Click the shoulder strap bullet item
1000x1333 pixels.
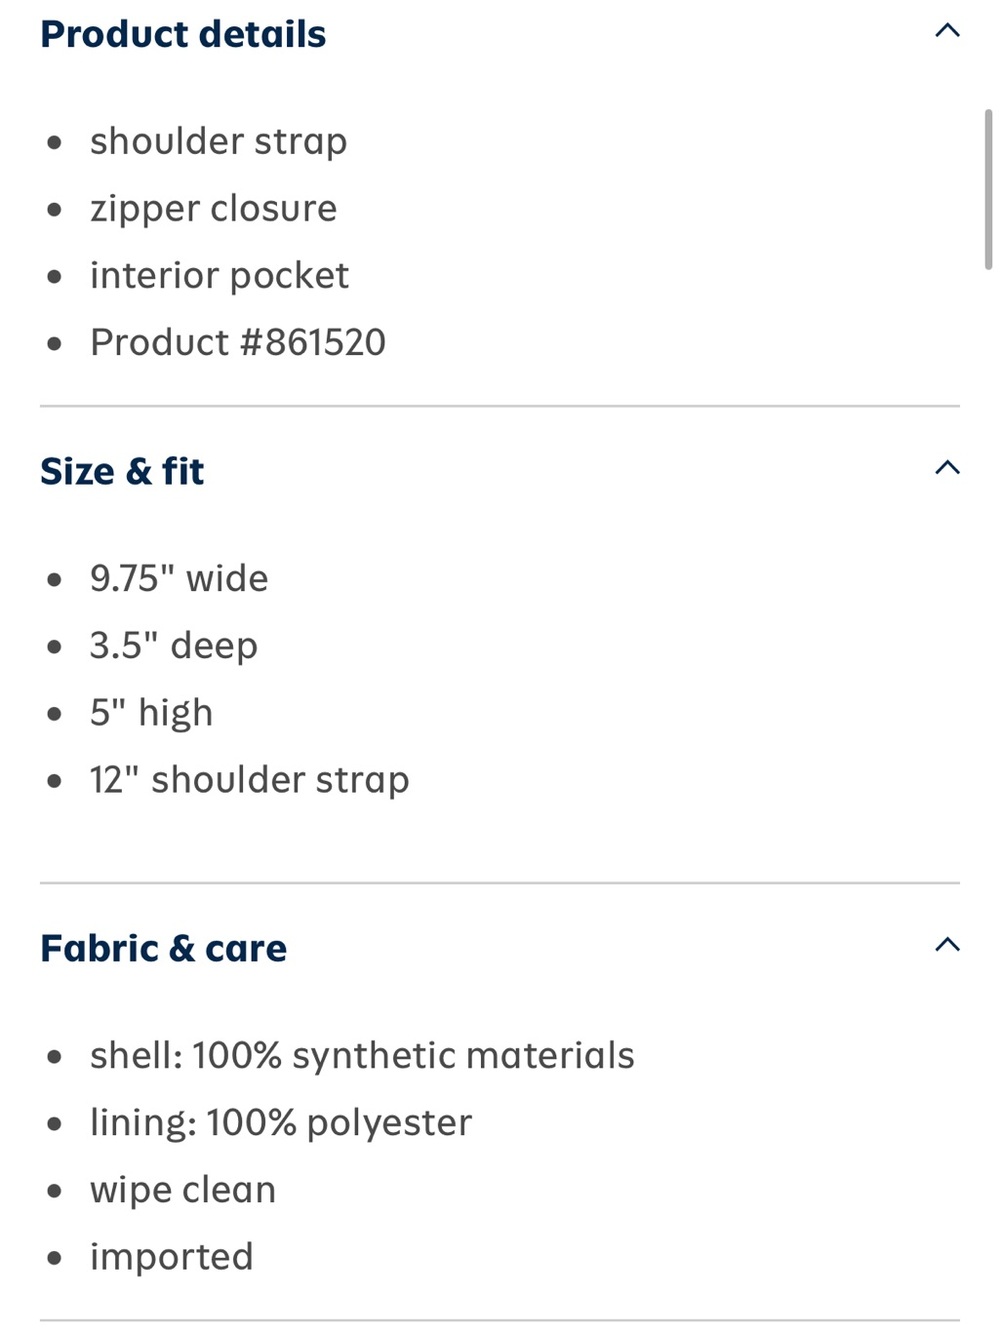click(x=219, y=141)
